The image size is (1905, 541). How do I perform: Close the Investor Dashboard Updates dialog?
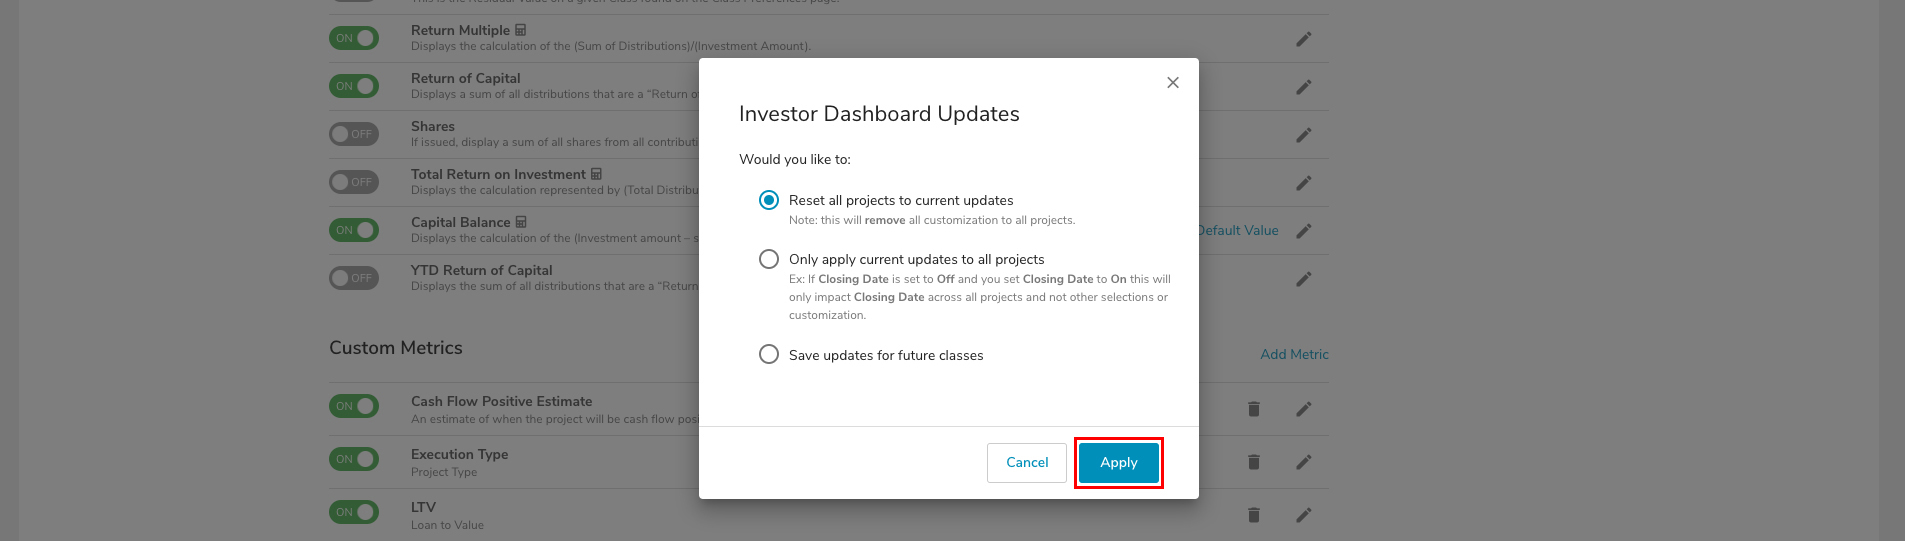(x=1173, y=82)
